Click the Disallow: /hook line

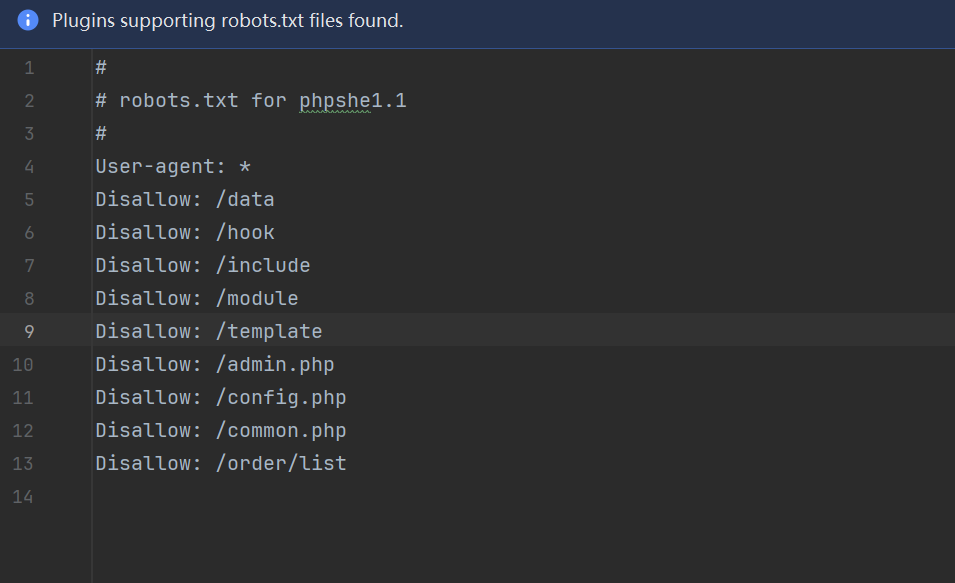[x=185, y=233]
